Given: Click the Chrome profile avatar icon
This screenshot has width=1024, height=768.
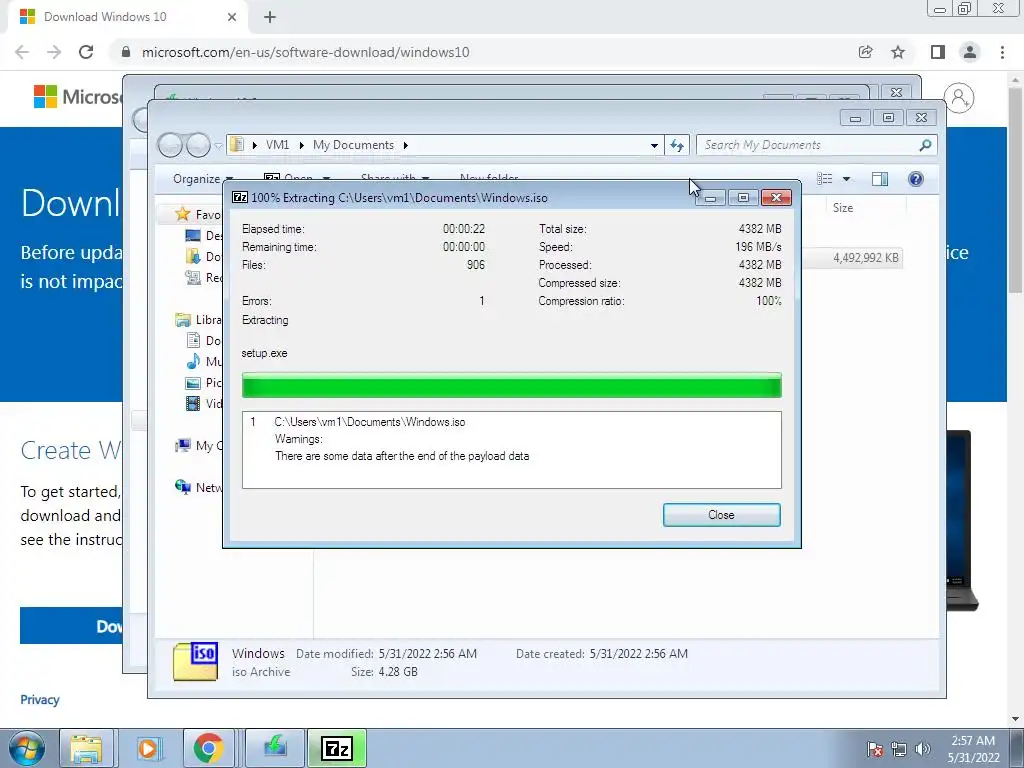Looking at the screenshot, I should click(x=970, y=52).
